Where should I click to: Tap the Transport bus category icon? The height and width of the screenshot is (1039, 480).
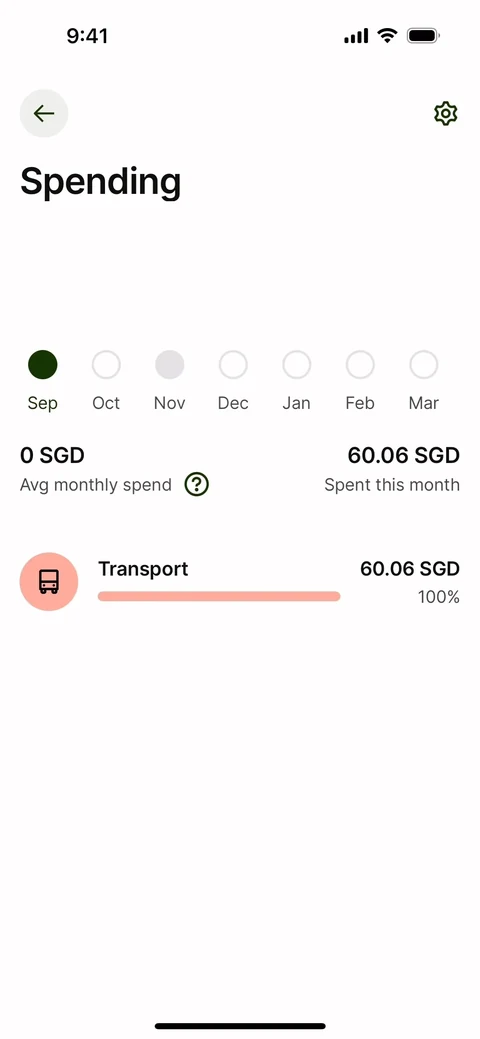pyautogui.click(x=49, y=582)
